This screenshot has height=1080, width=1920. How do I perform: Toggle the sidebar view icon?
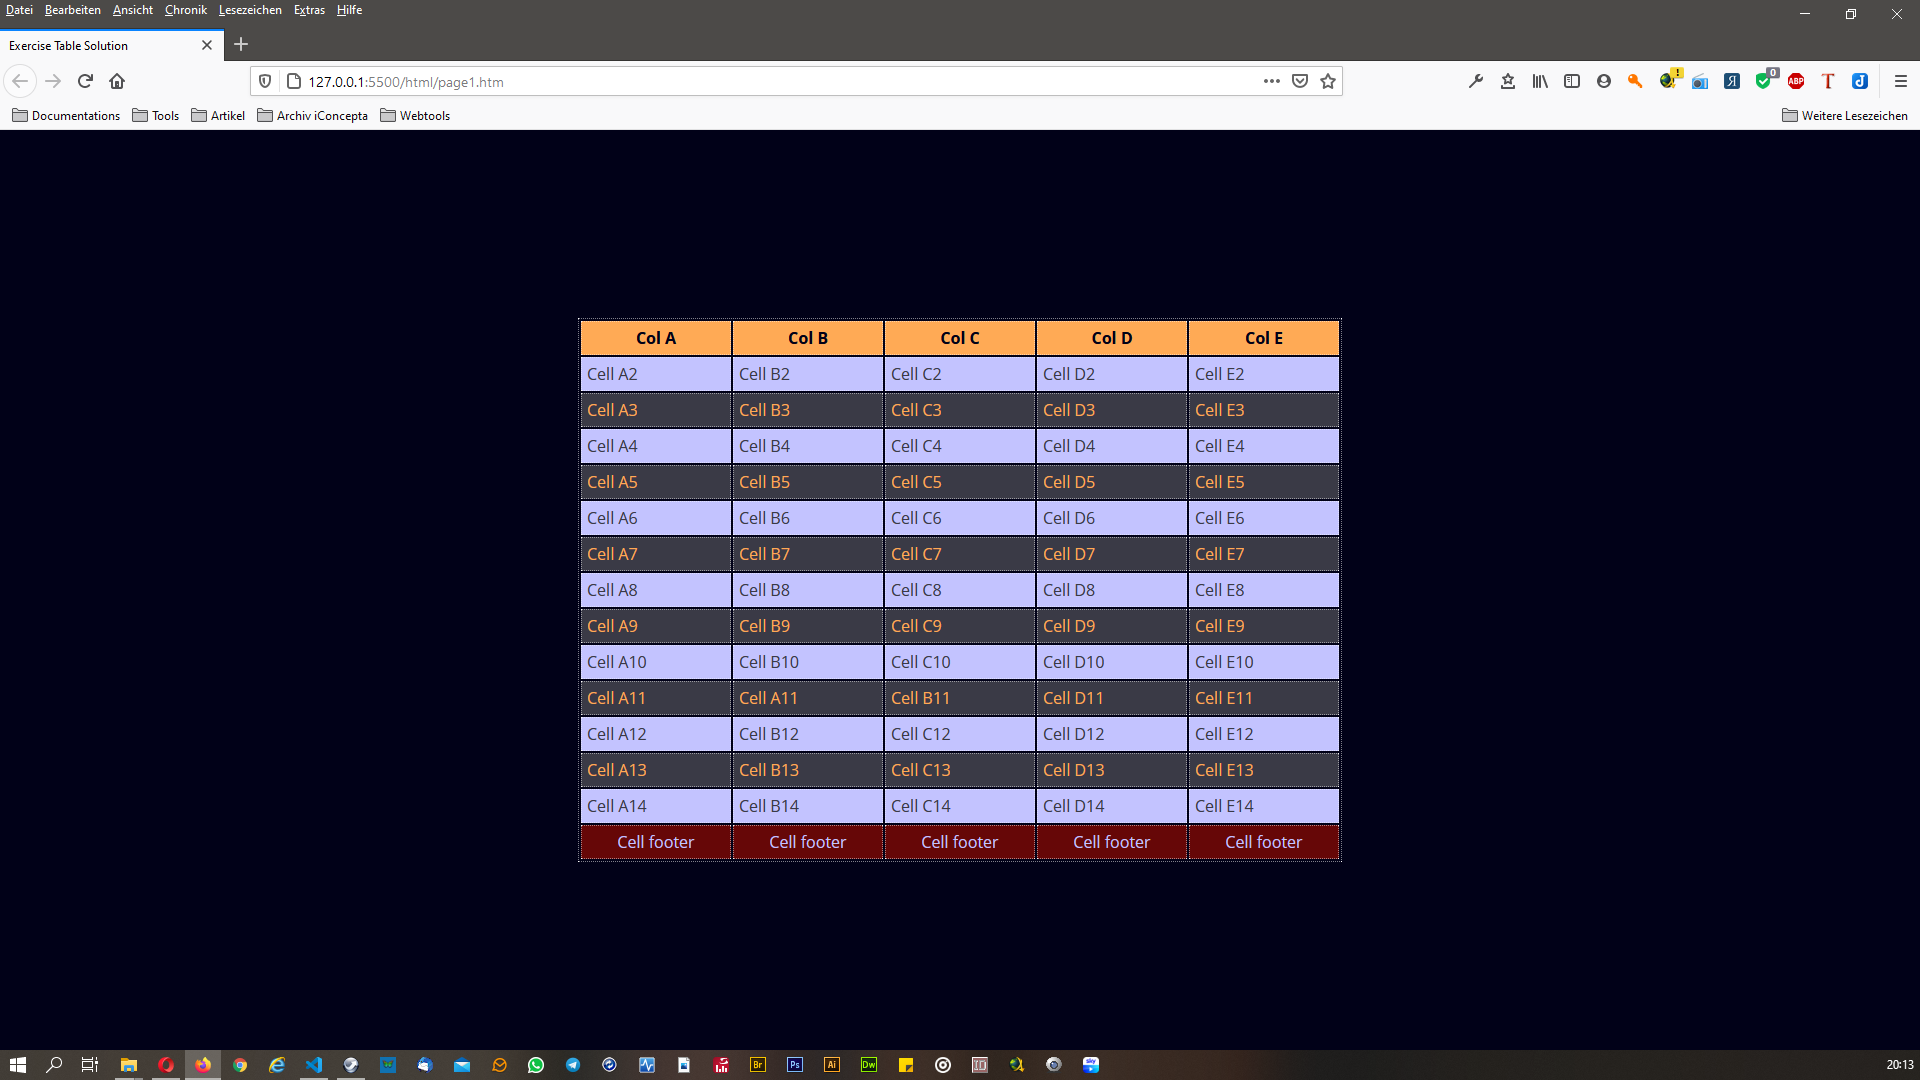tap(1572, 81)
